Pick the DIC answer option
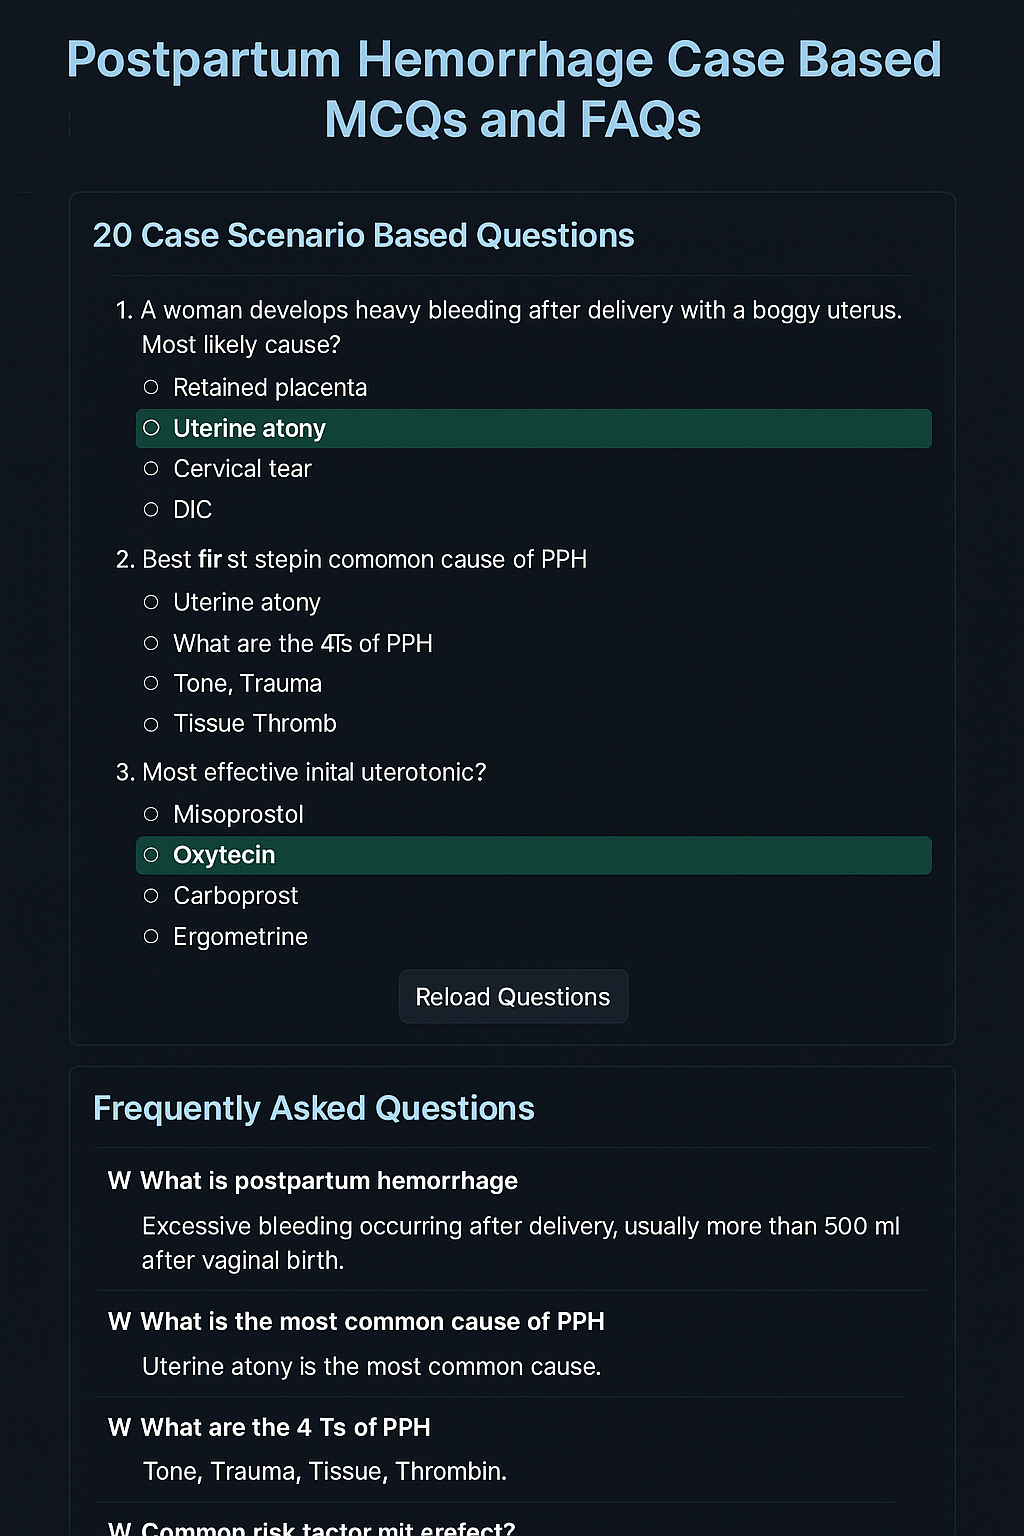The image size is (1024, 1536). click(151, 510)
